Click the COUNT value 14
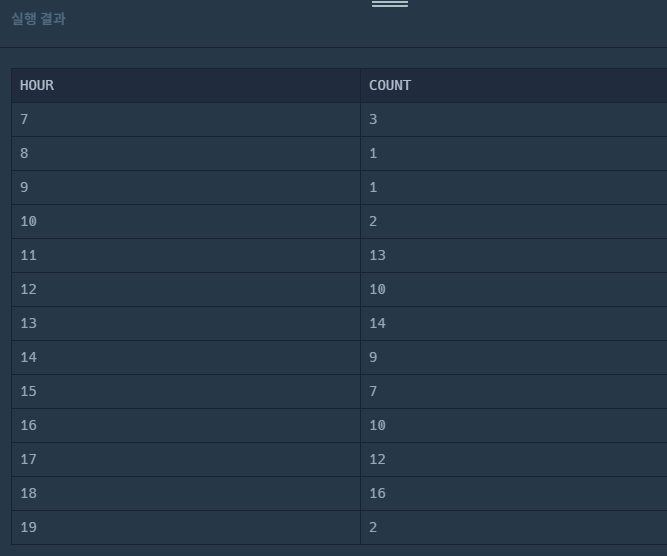 click(377, 324)
